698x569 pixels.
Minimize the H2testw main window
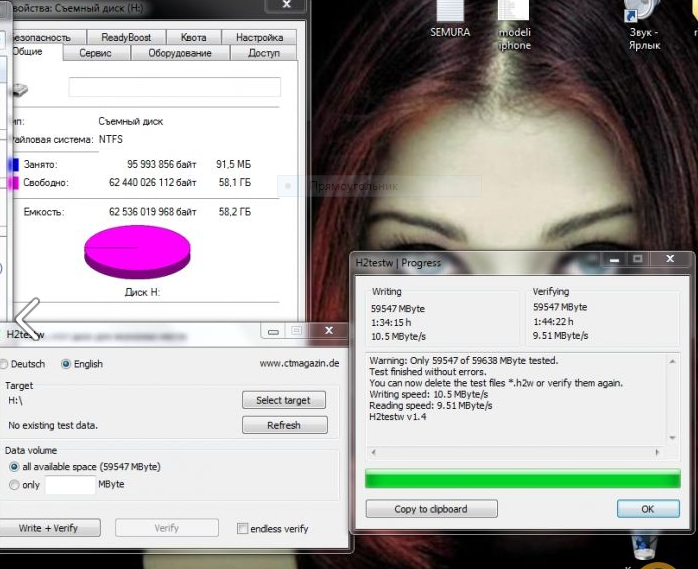273,331
